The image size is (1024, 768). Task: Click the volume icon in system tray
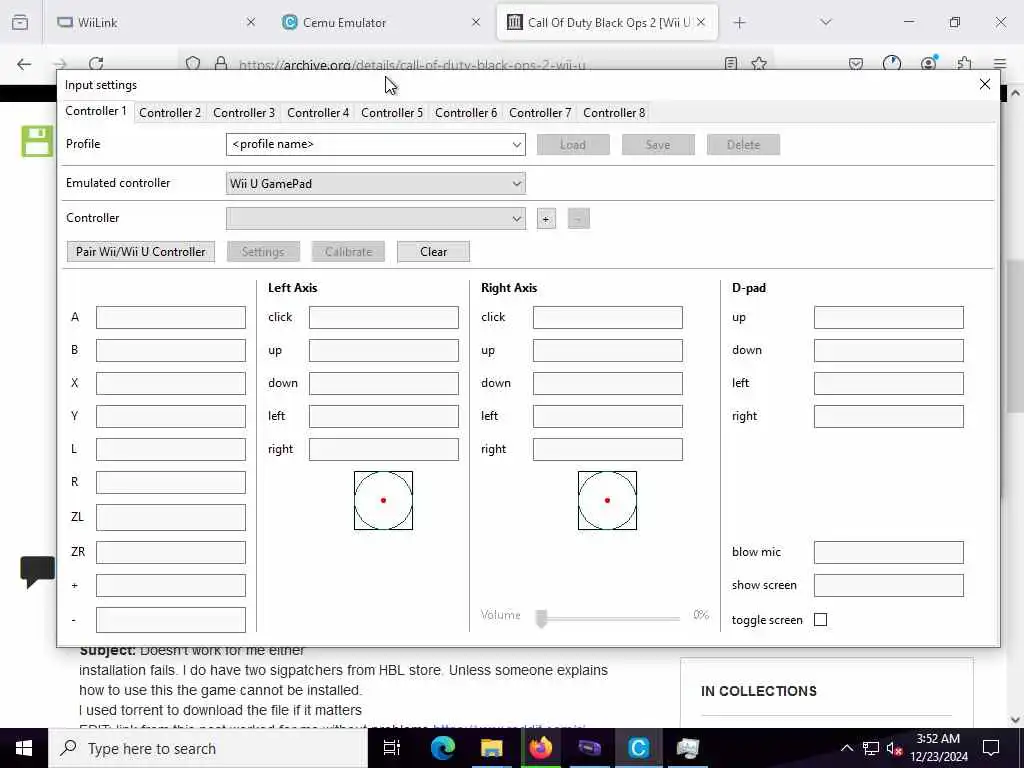895,748
